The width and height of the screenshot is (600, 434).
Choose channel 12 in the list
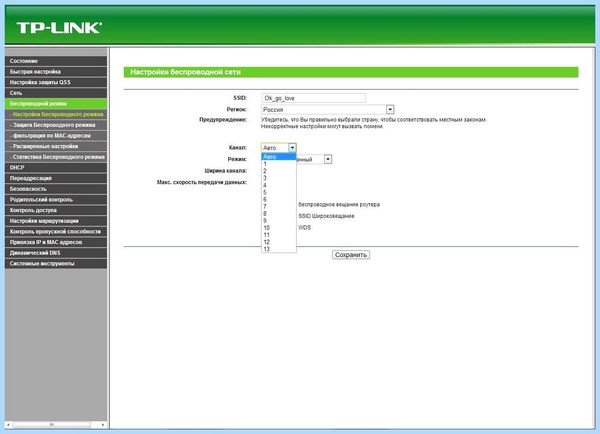pyautogui.click(x=279, y=242)
